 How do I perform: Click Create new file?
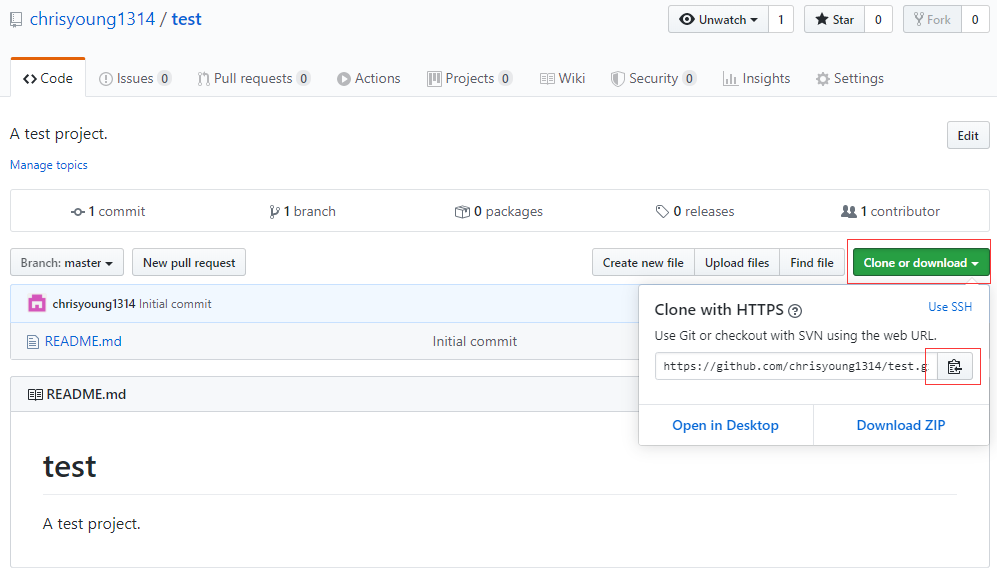[643, 263]
